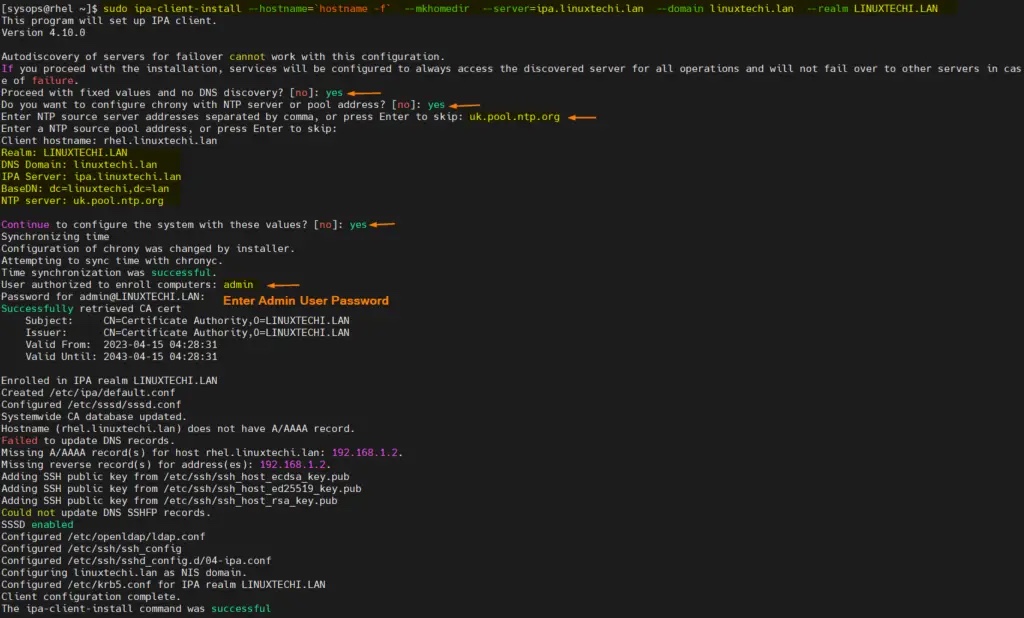Screen dimensions: 1024x618
Task: Click the red "Failed" to update DNS message
Action: (19, 441)
